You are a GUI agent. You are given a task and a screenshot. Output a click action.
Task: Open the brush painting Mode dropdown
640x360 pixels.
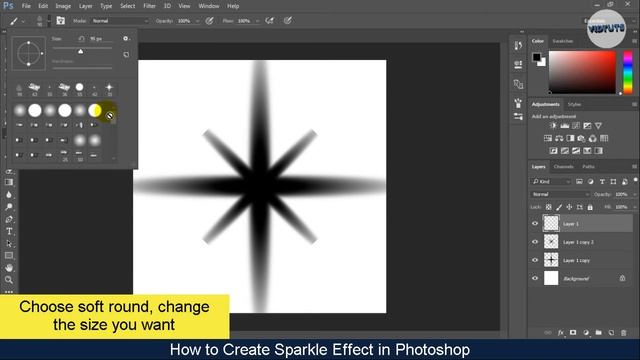pyautogui.click(x=120, y=21)
